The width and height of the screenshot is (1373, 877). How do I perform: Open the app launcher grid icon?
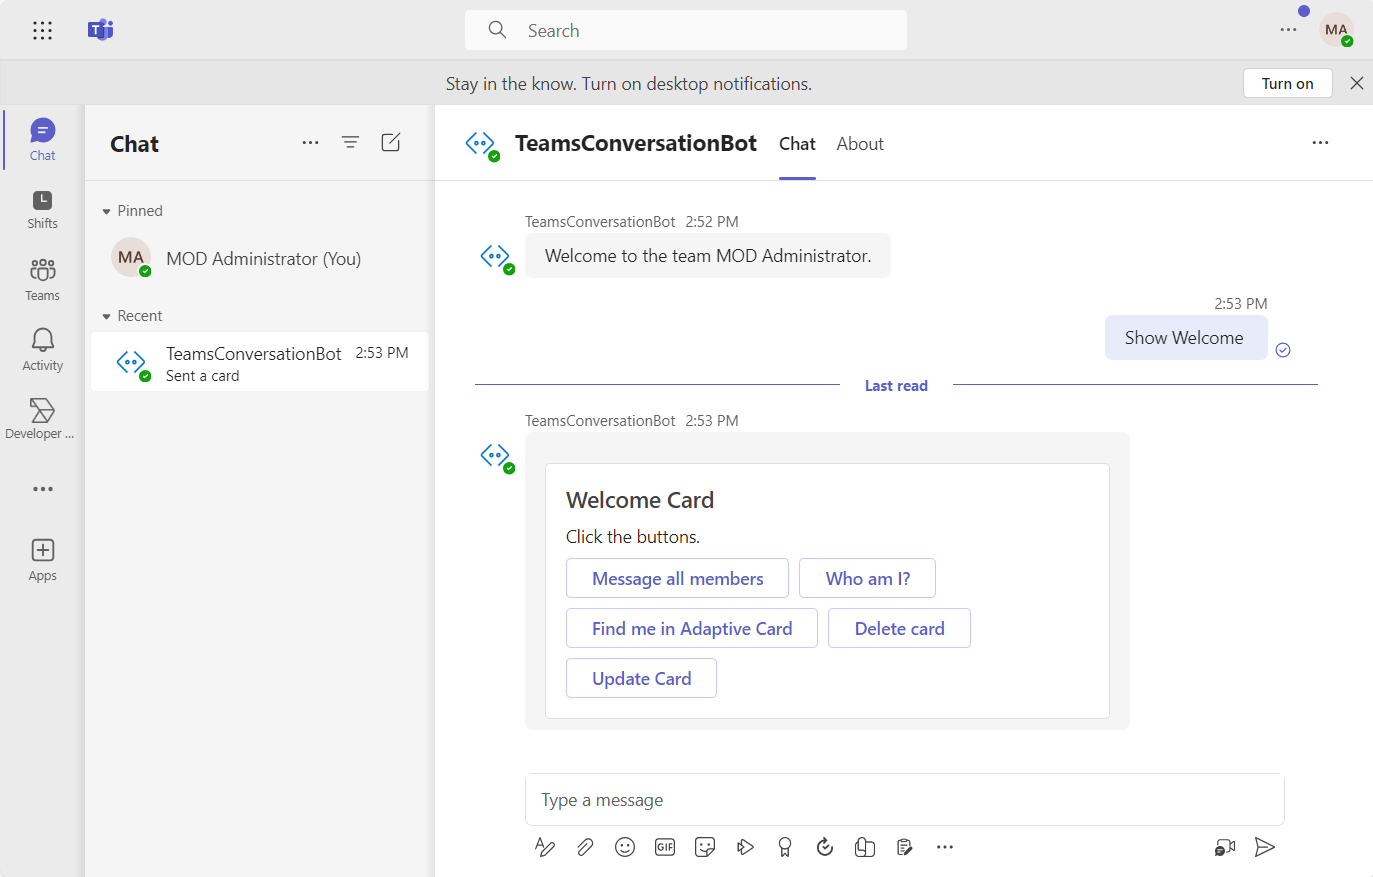[42, 30]
